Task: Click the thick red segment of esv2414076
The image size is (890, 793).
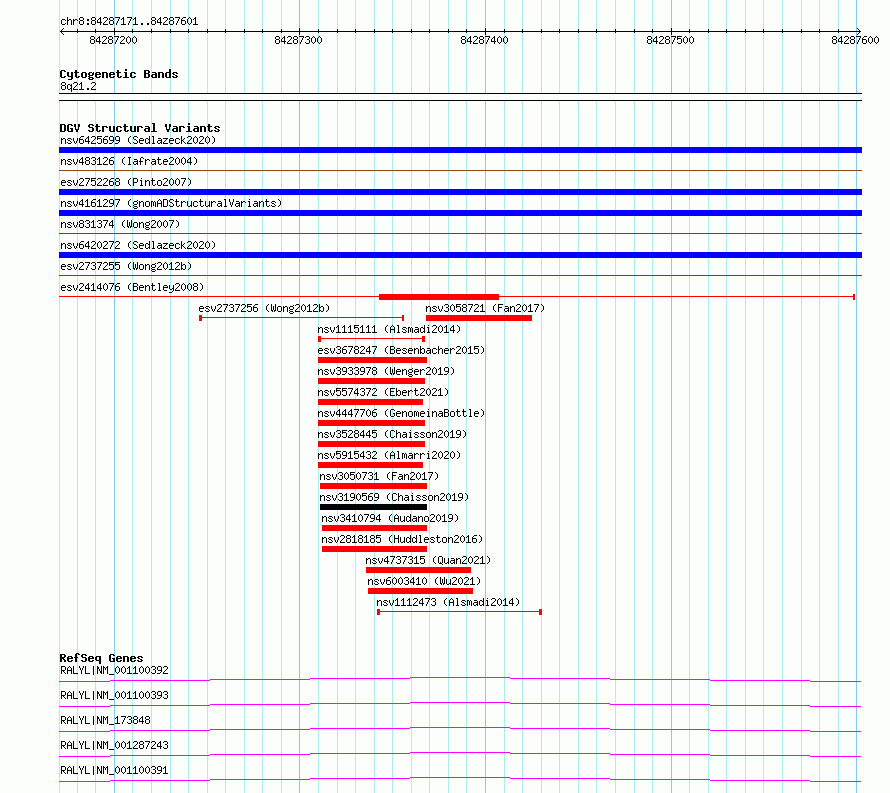Action: (439, 297)
